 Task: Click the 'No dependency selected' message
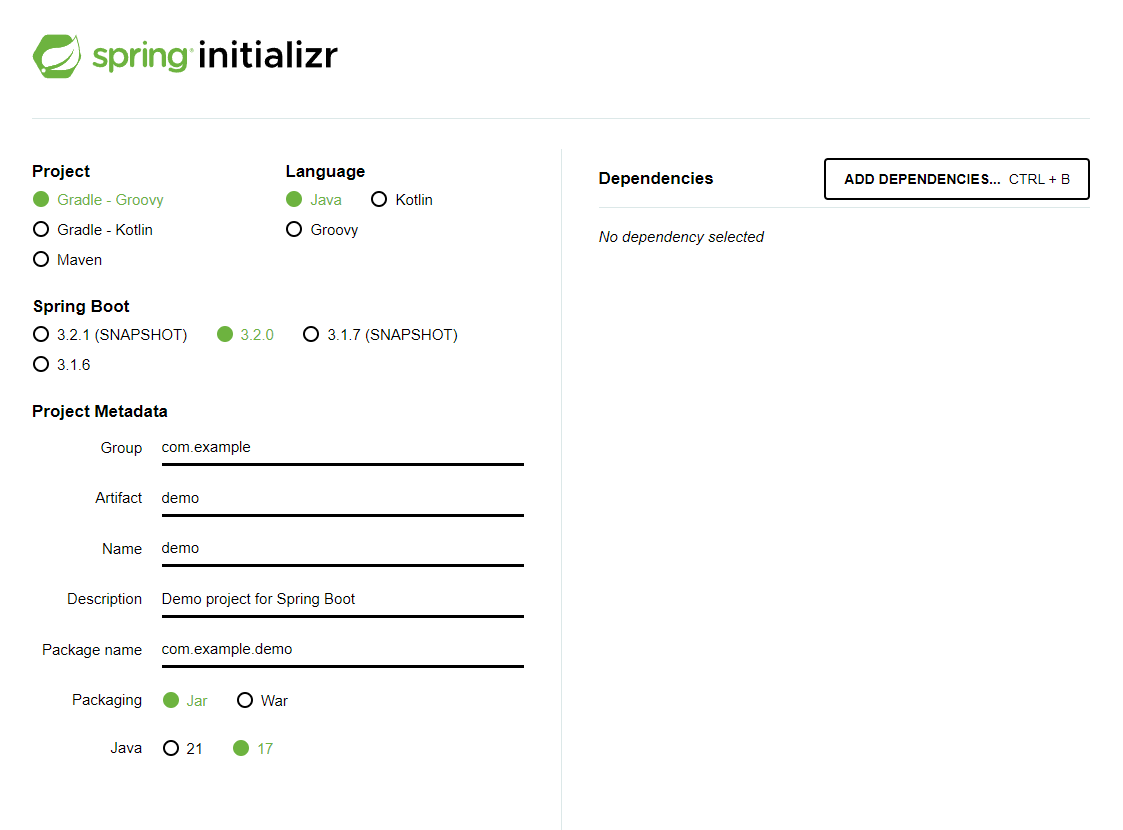[x=681, y=237]
